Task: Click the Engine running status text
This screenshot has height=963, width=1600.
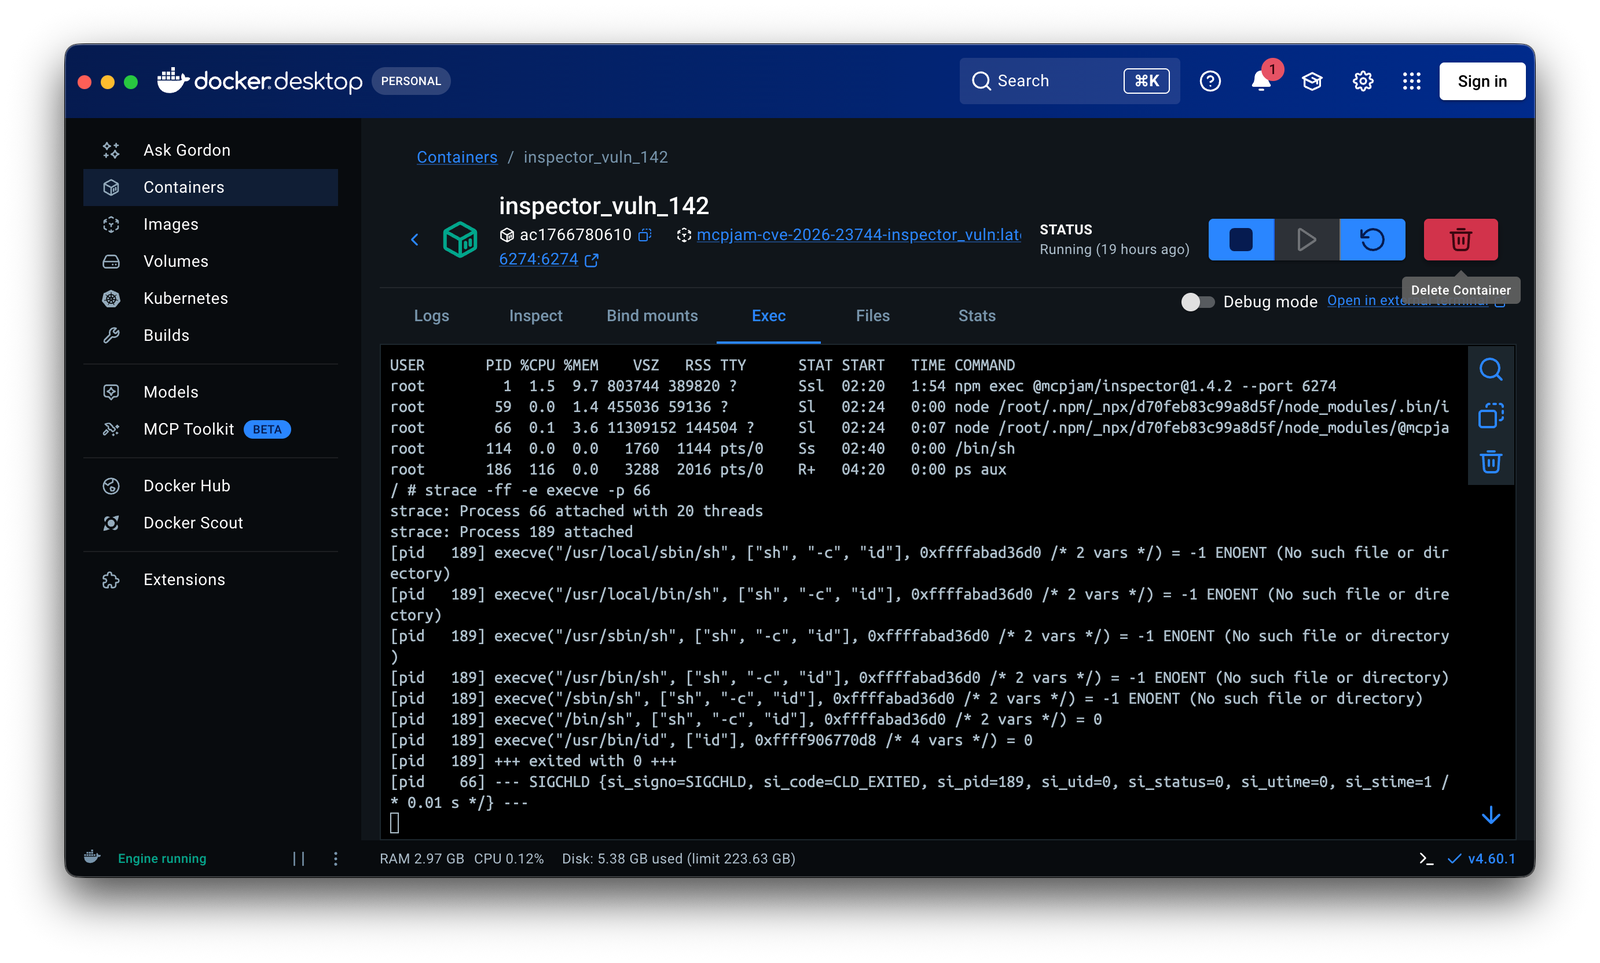Action: coord(162,859)
